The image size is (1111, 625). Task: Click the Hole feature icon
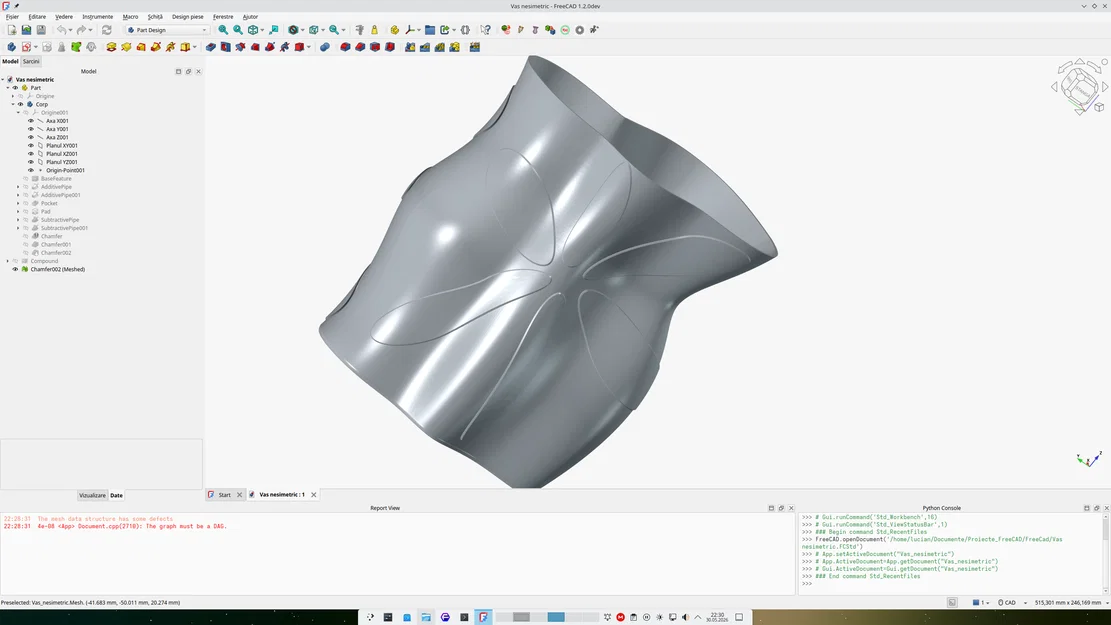(x=225, y=47)
